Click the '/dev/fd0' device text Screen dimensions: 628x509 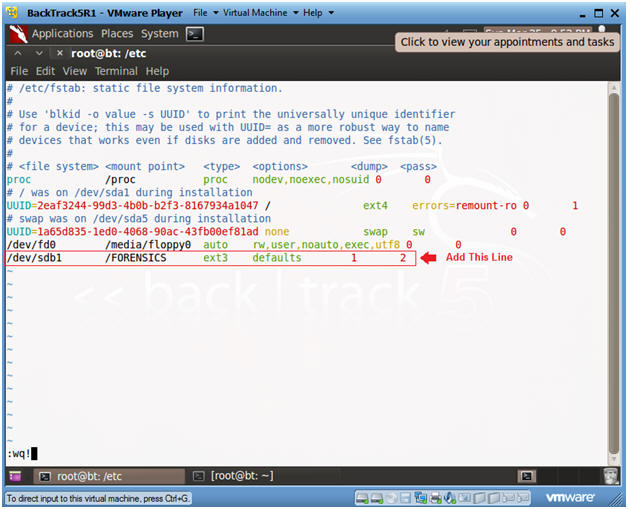point(31,245)
